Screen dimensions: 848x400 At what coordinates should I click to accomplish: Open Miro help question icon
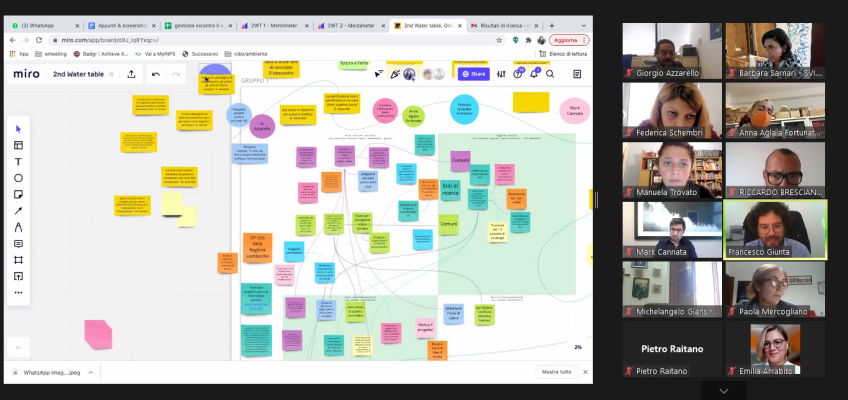[518, 74]
